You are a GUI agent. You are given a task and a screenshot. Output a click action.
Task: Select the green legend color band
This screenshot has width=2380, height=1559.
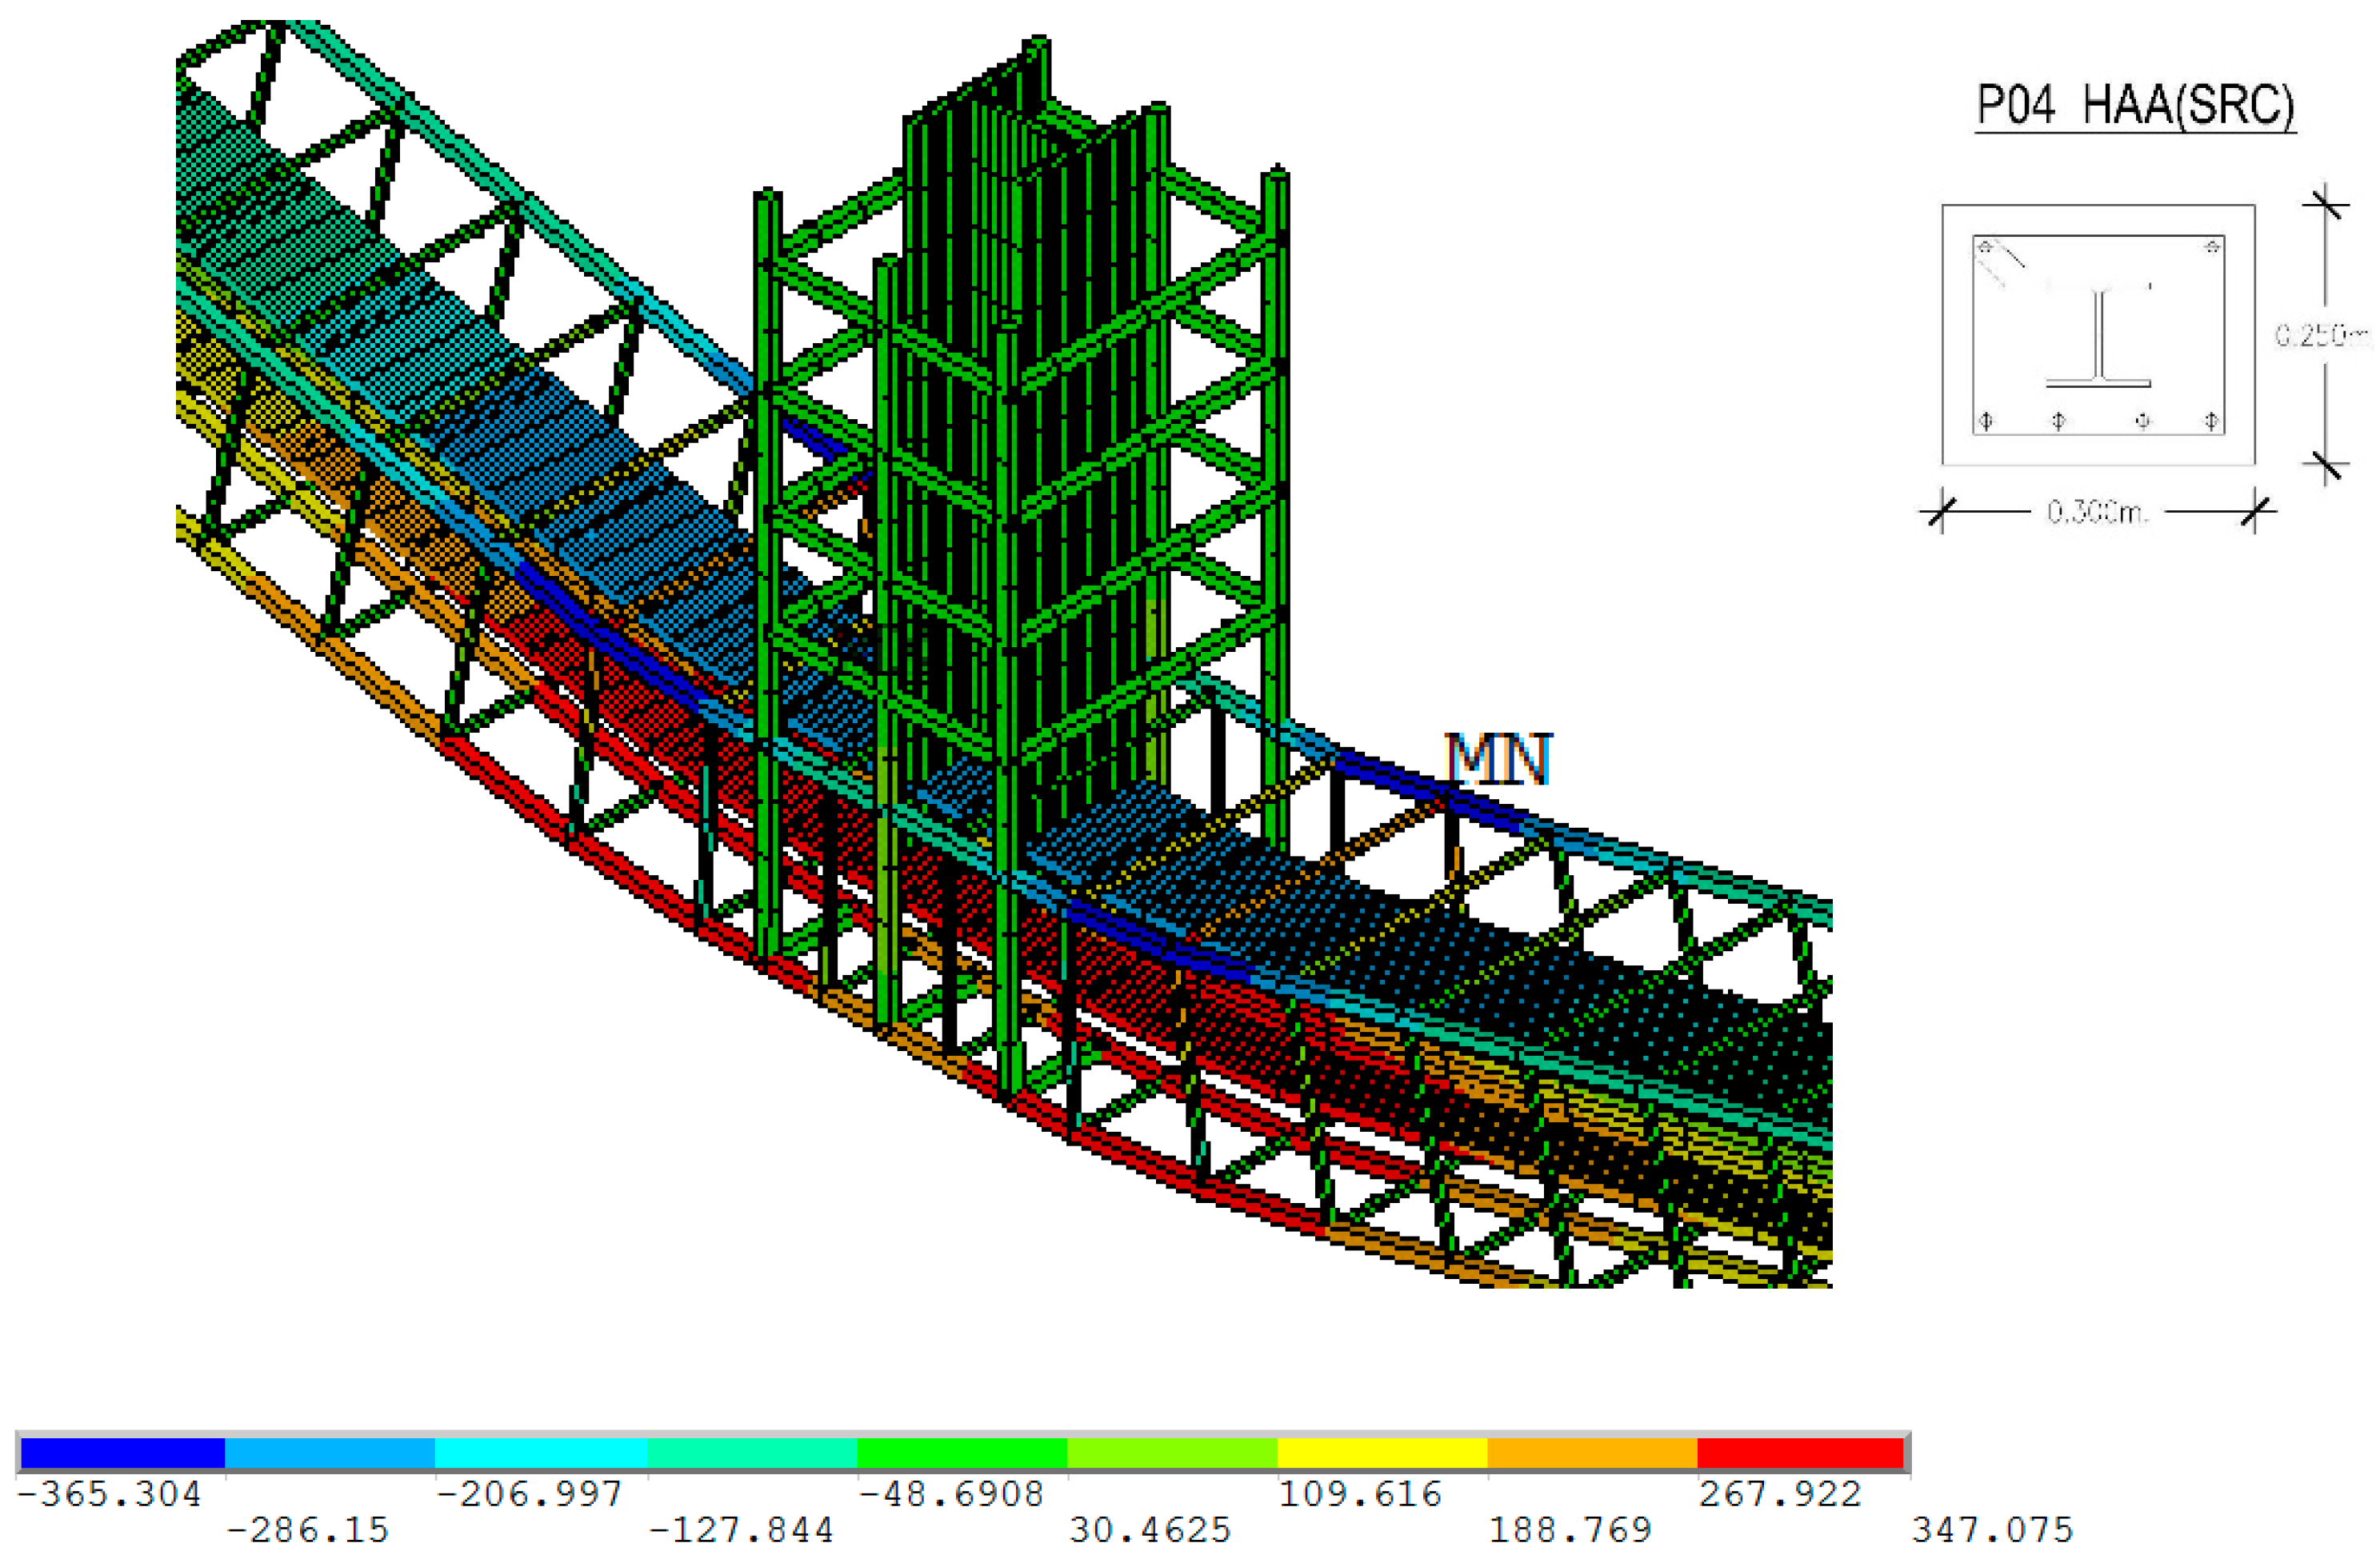[962, 1452]
